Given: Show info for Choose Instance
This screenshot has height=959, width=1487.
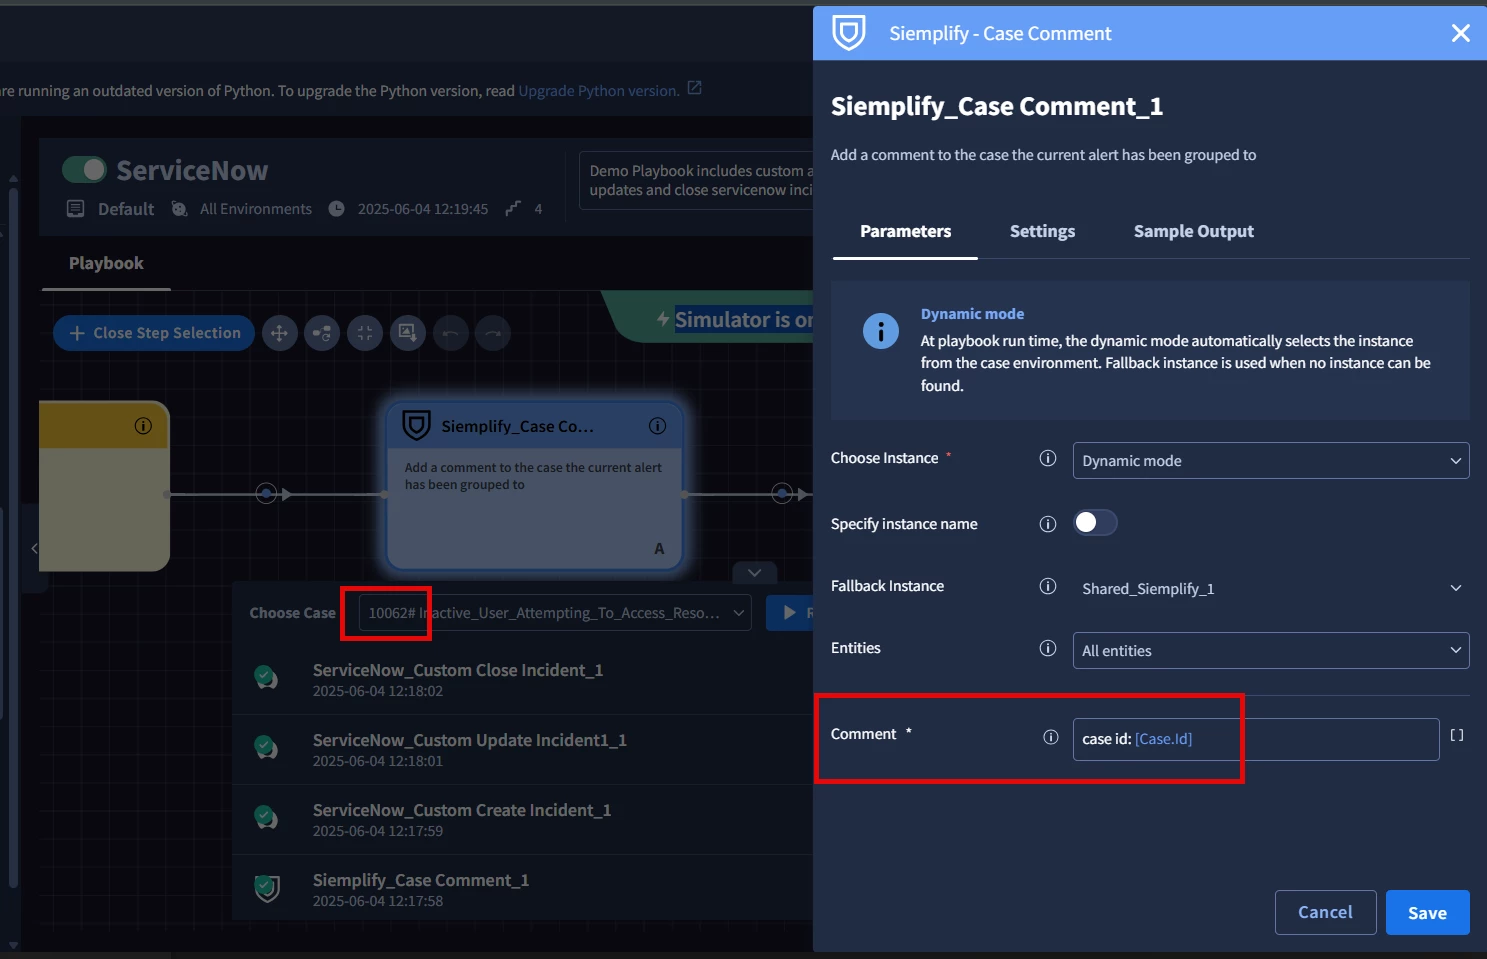Looking at the screenshot, I should (x=1048, y=458).
